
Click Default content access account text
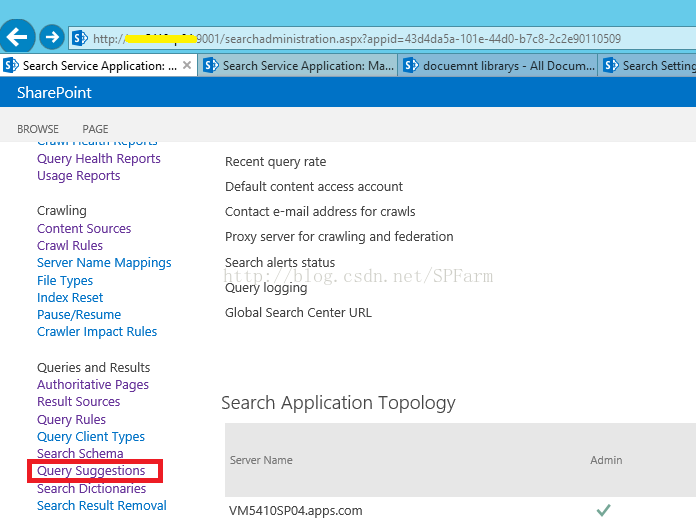coord(314,186)
